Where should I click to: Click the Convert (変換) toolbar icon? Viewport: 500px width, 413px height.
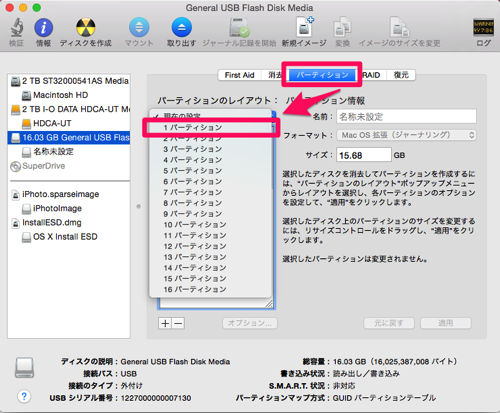[342, 27]
